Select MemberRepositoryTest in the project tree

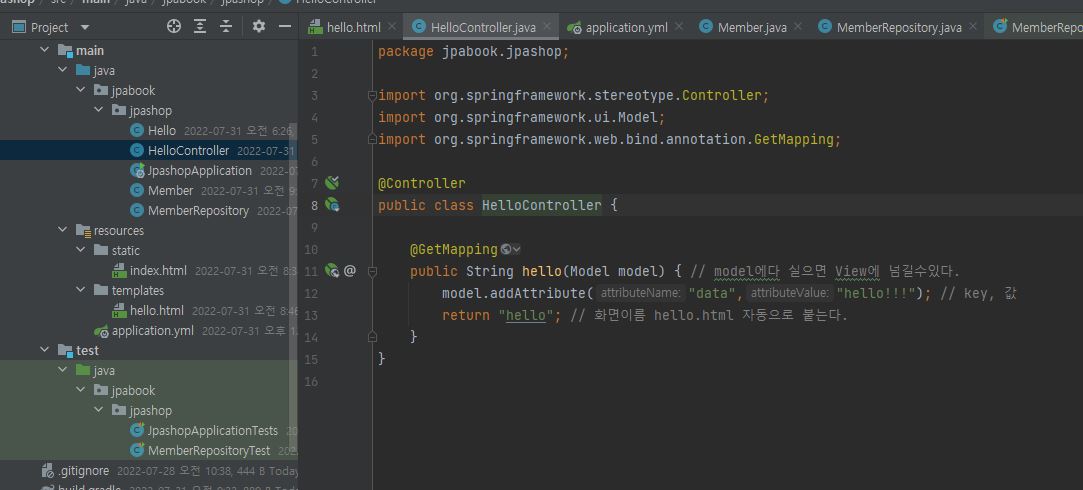point(208,450)
